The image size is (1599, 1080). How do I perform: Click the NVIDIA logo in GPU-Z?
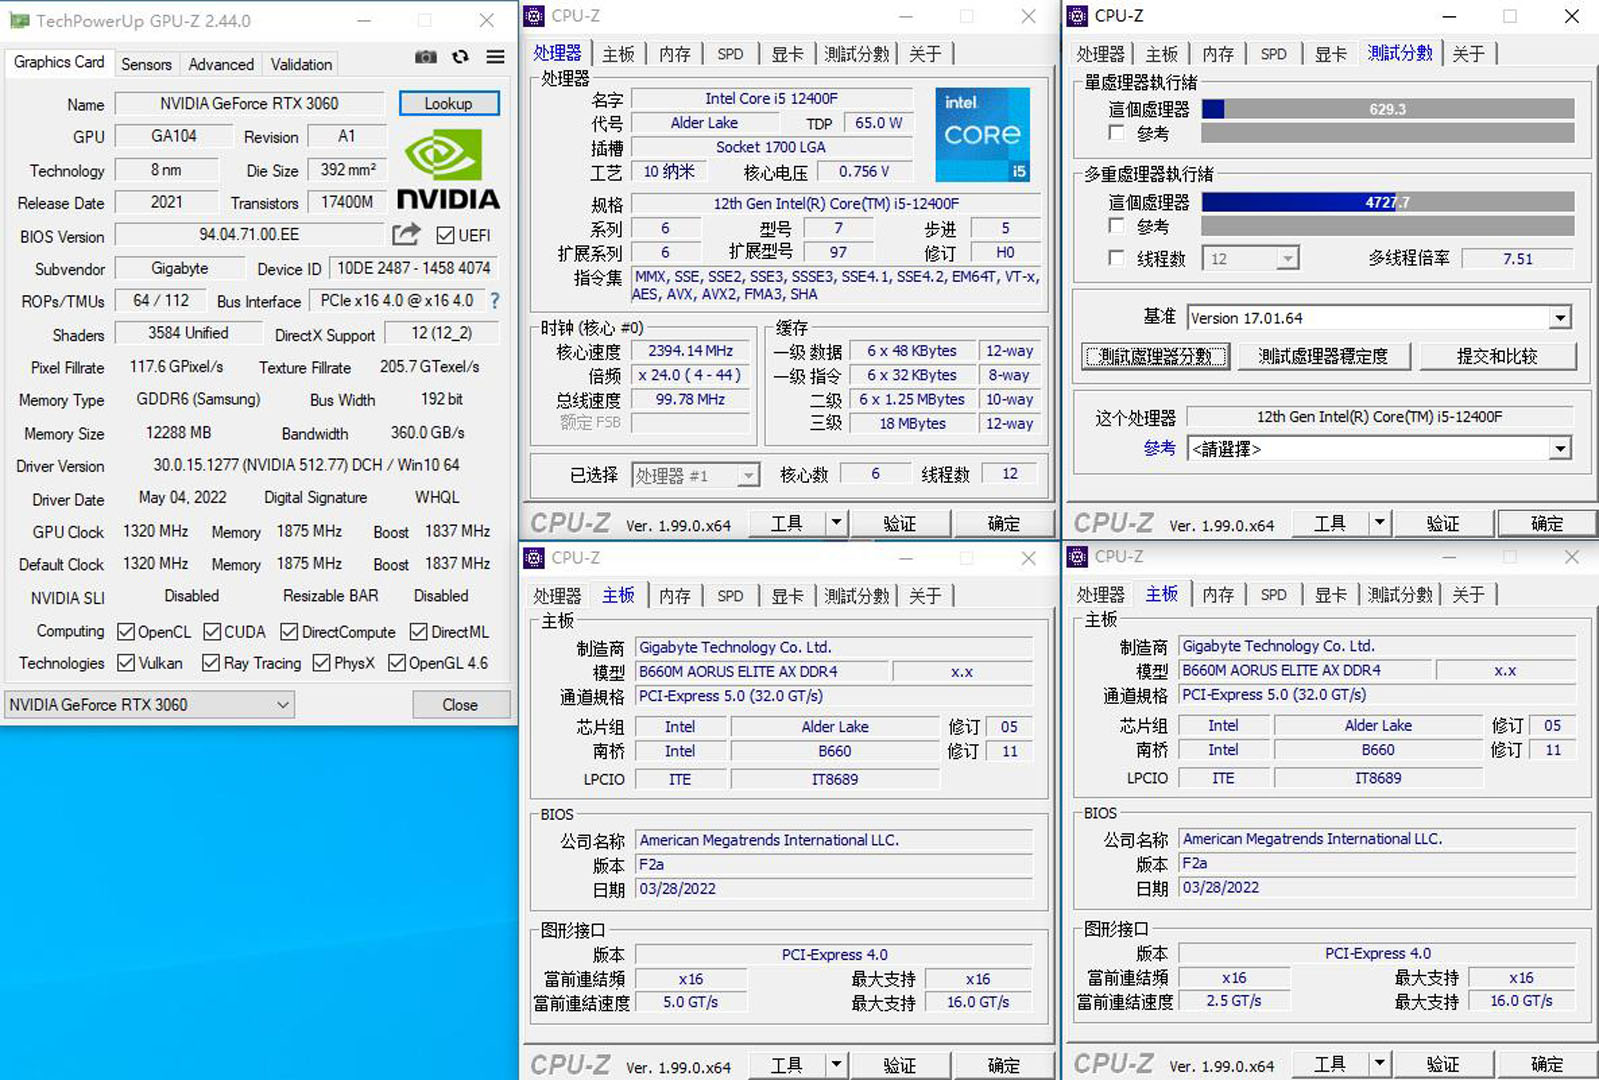[448, 171]
